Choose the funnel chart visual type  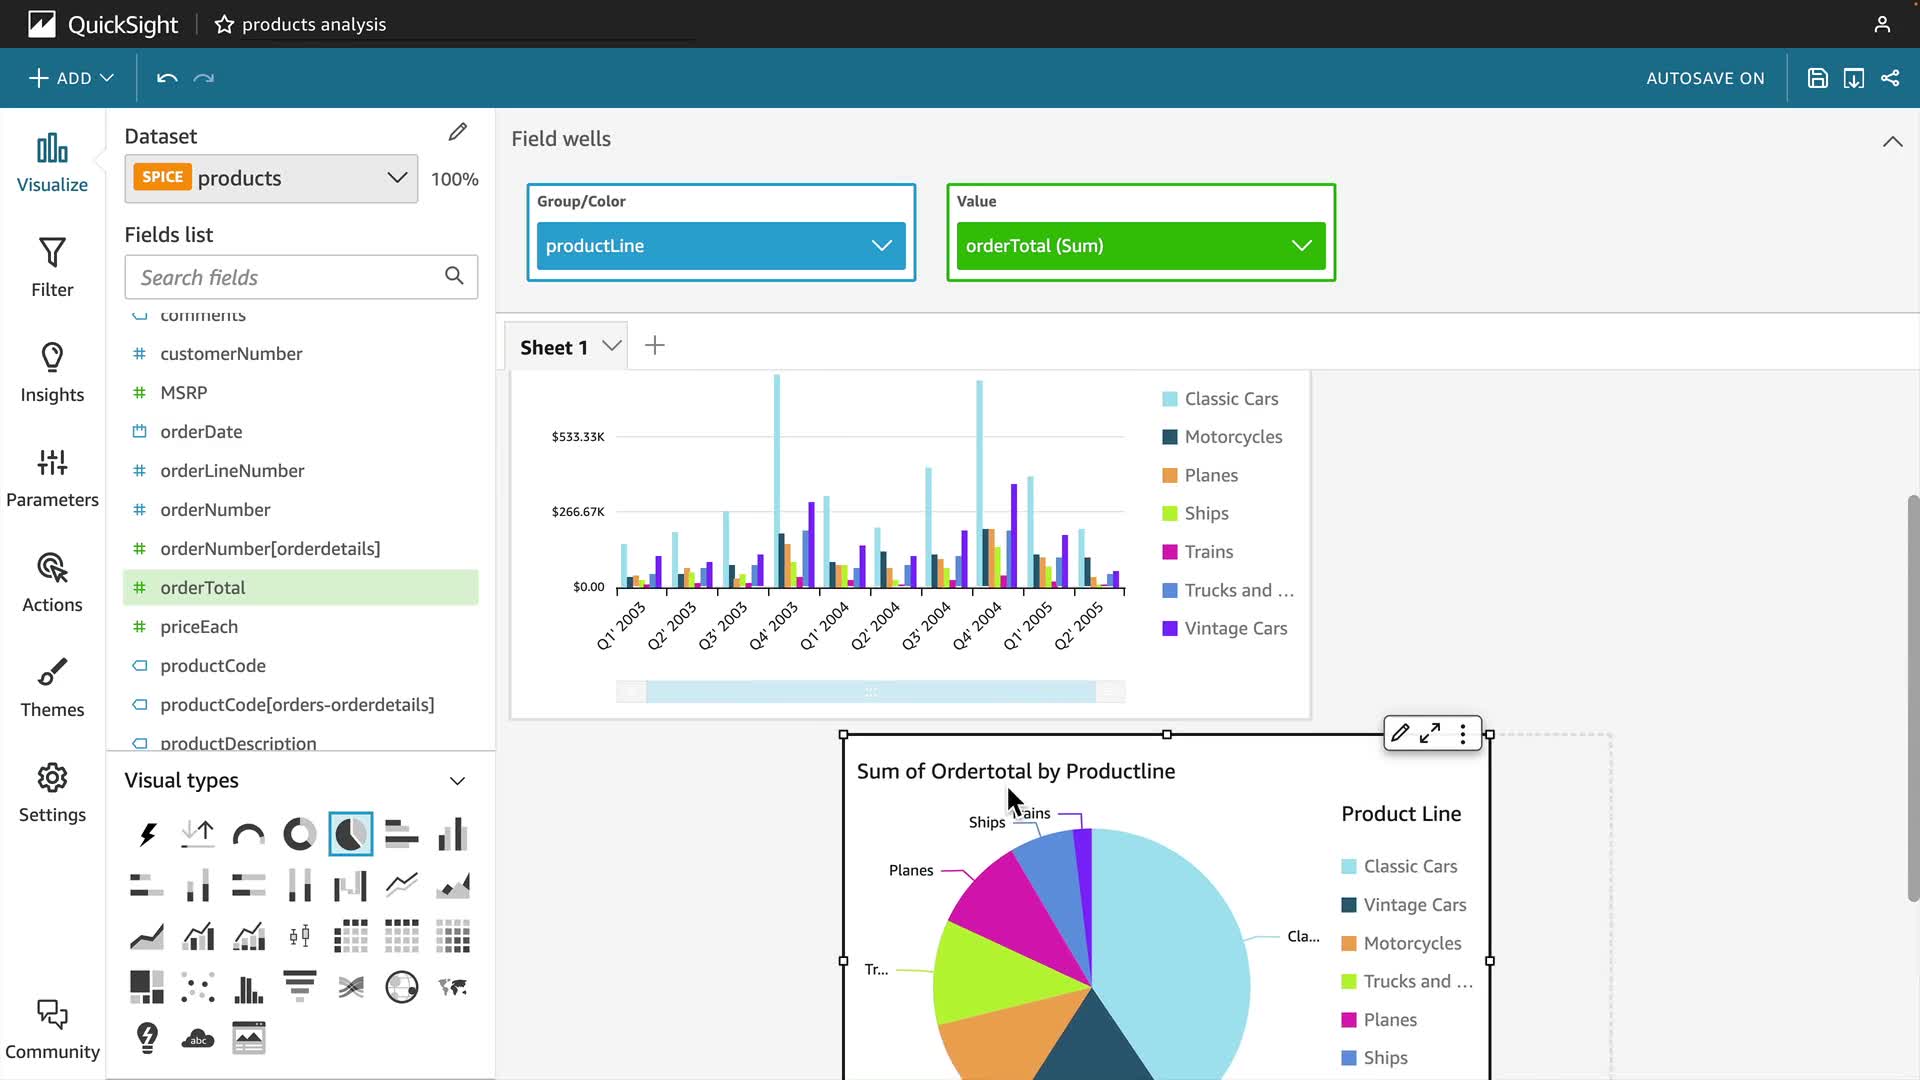coord(299,987)
